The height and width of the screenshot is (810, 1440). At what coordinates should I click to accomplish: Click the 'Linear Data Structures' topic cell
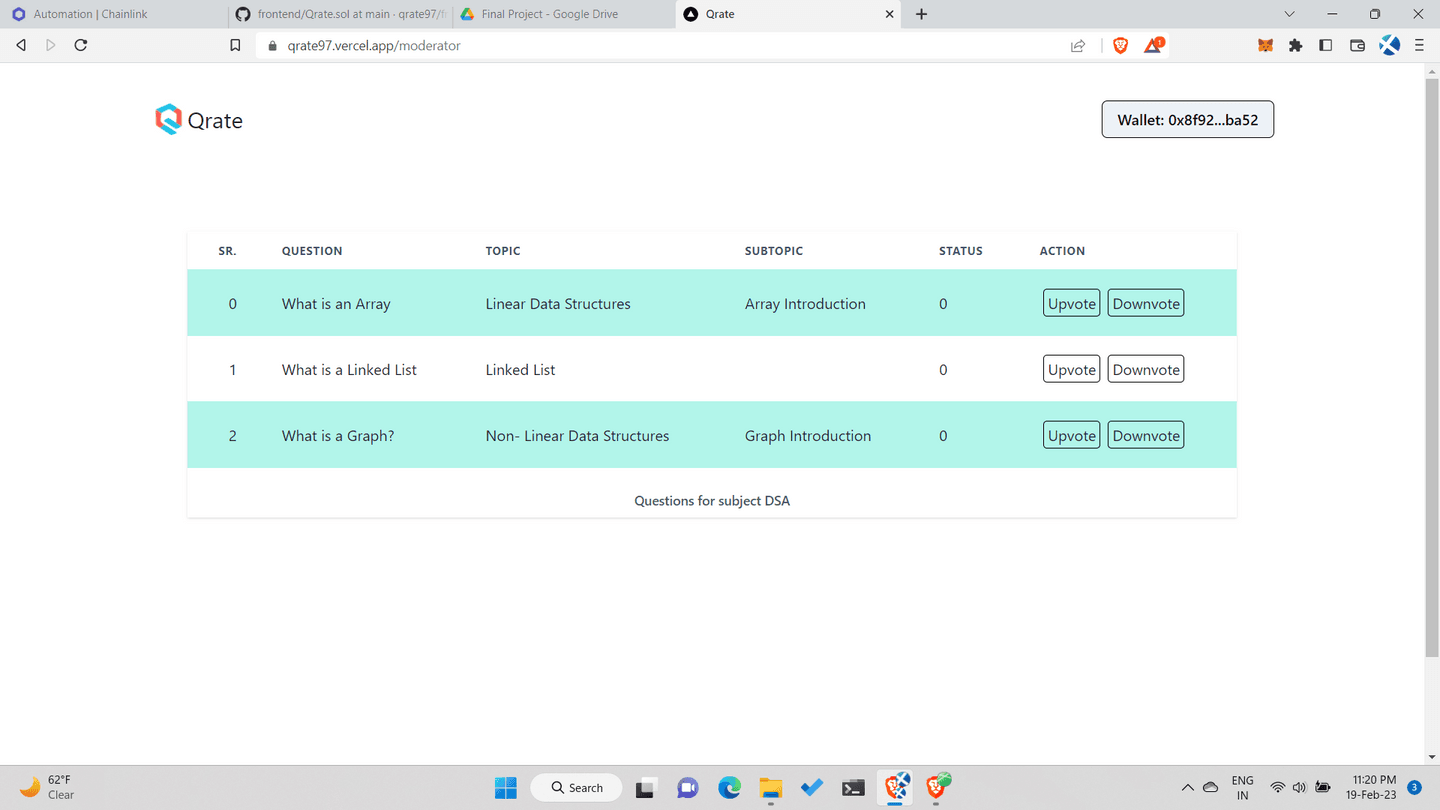[558, 304]
